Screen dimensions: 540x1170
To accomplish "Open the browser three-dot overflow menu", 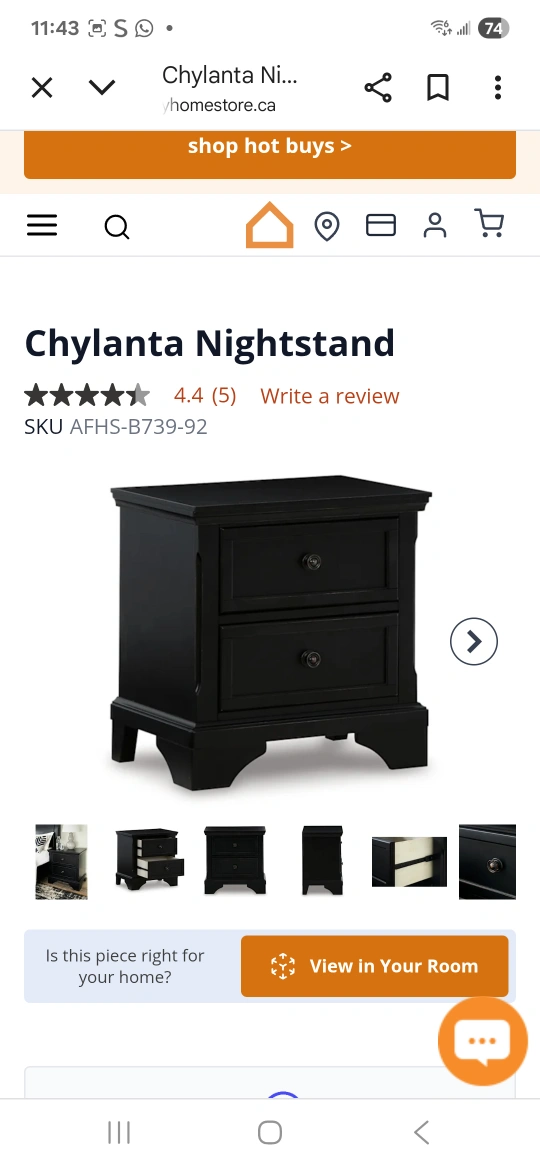I will point(497,88).
